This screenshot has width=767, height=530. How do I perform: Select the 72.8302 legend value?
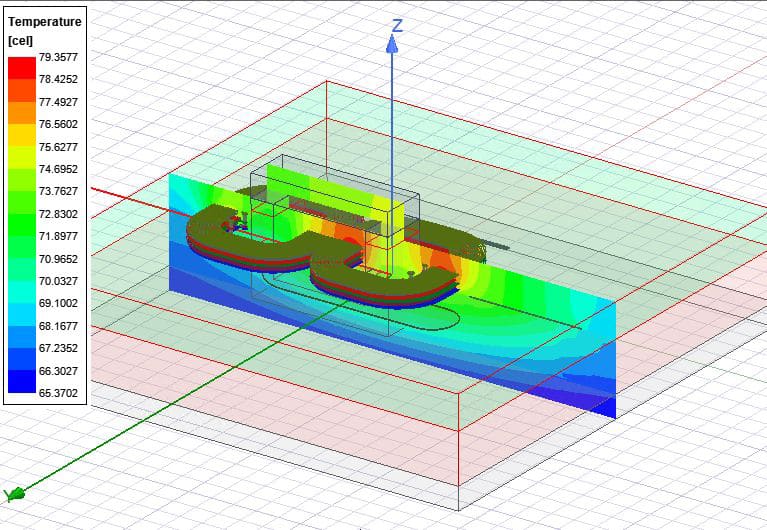58,214
